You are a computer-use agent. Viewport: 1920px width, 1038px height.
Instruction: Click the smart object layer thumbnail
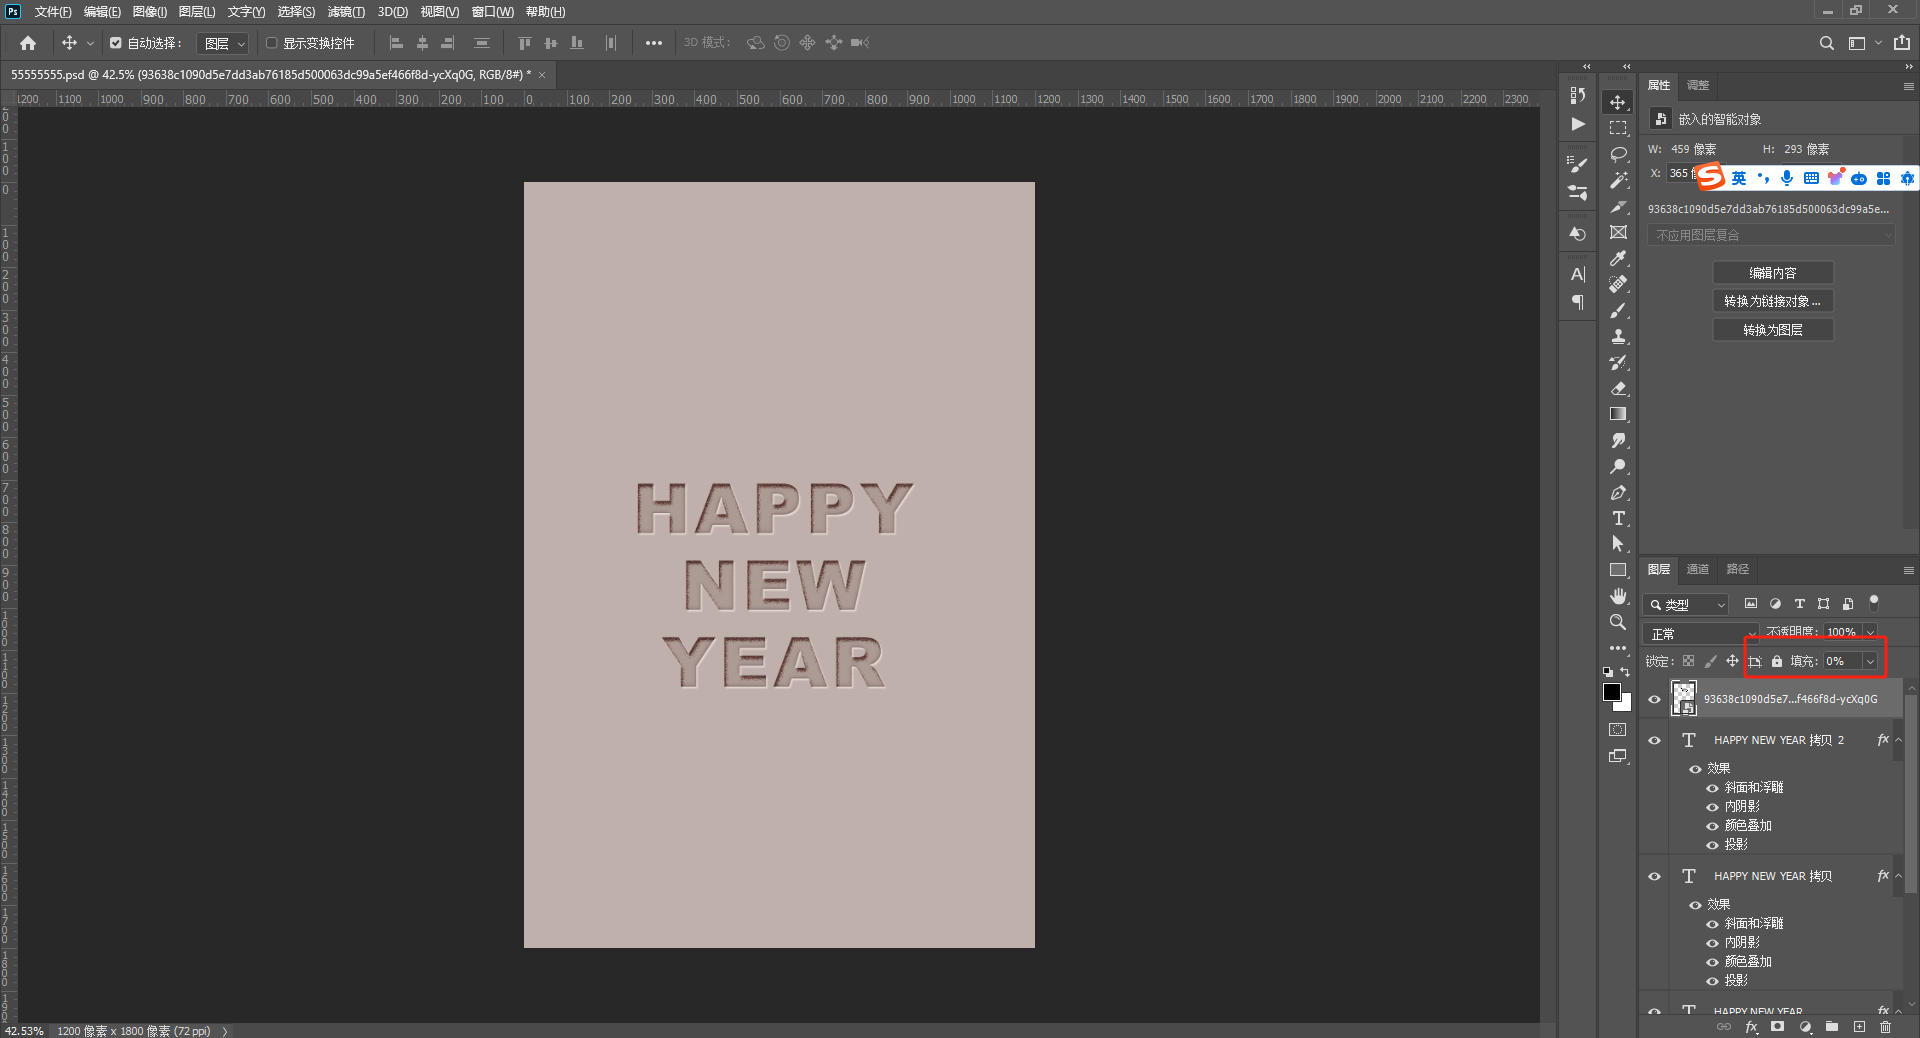1684,699
